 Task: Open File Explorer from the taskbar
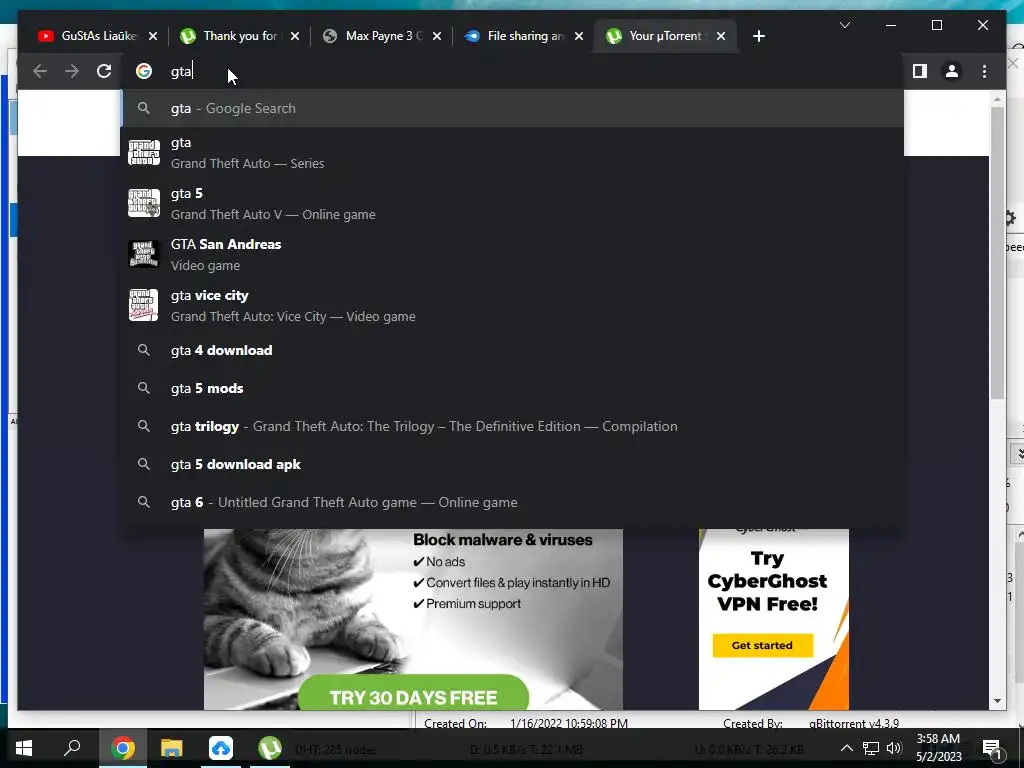click(172, 748)
